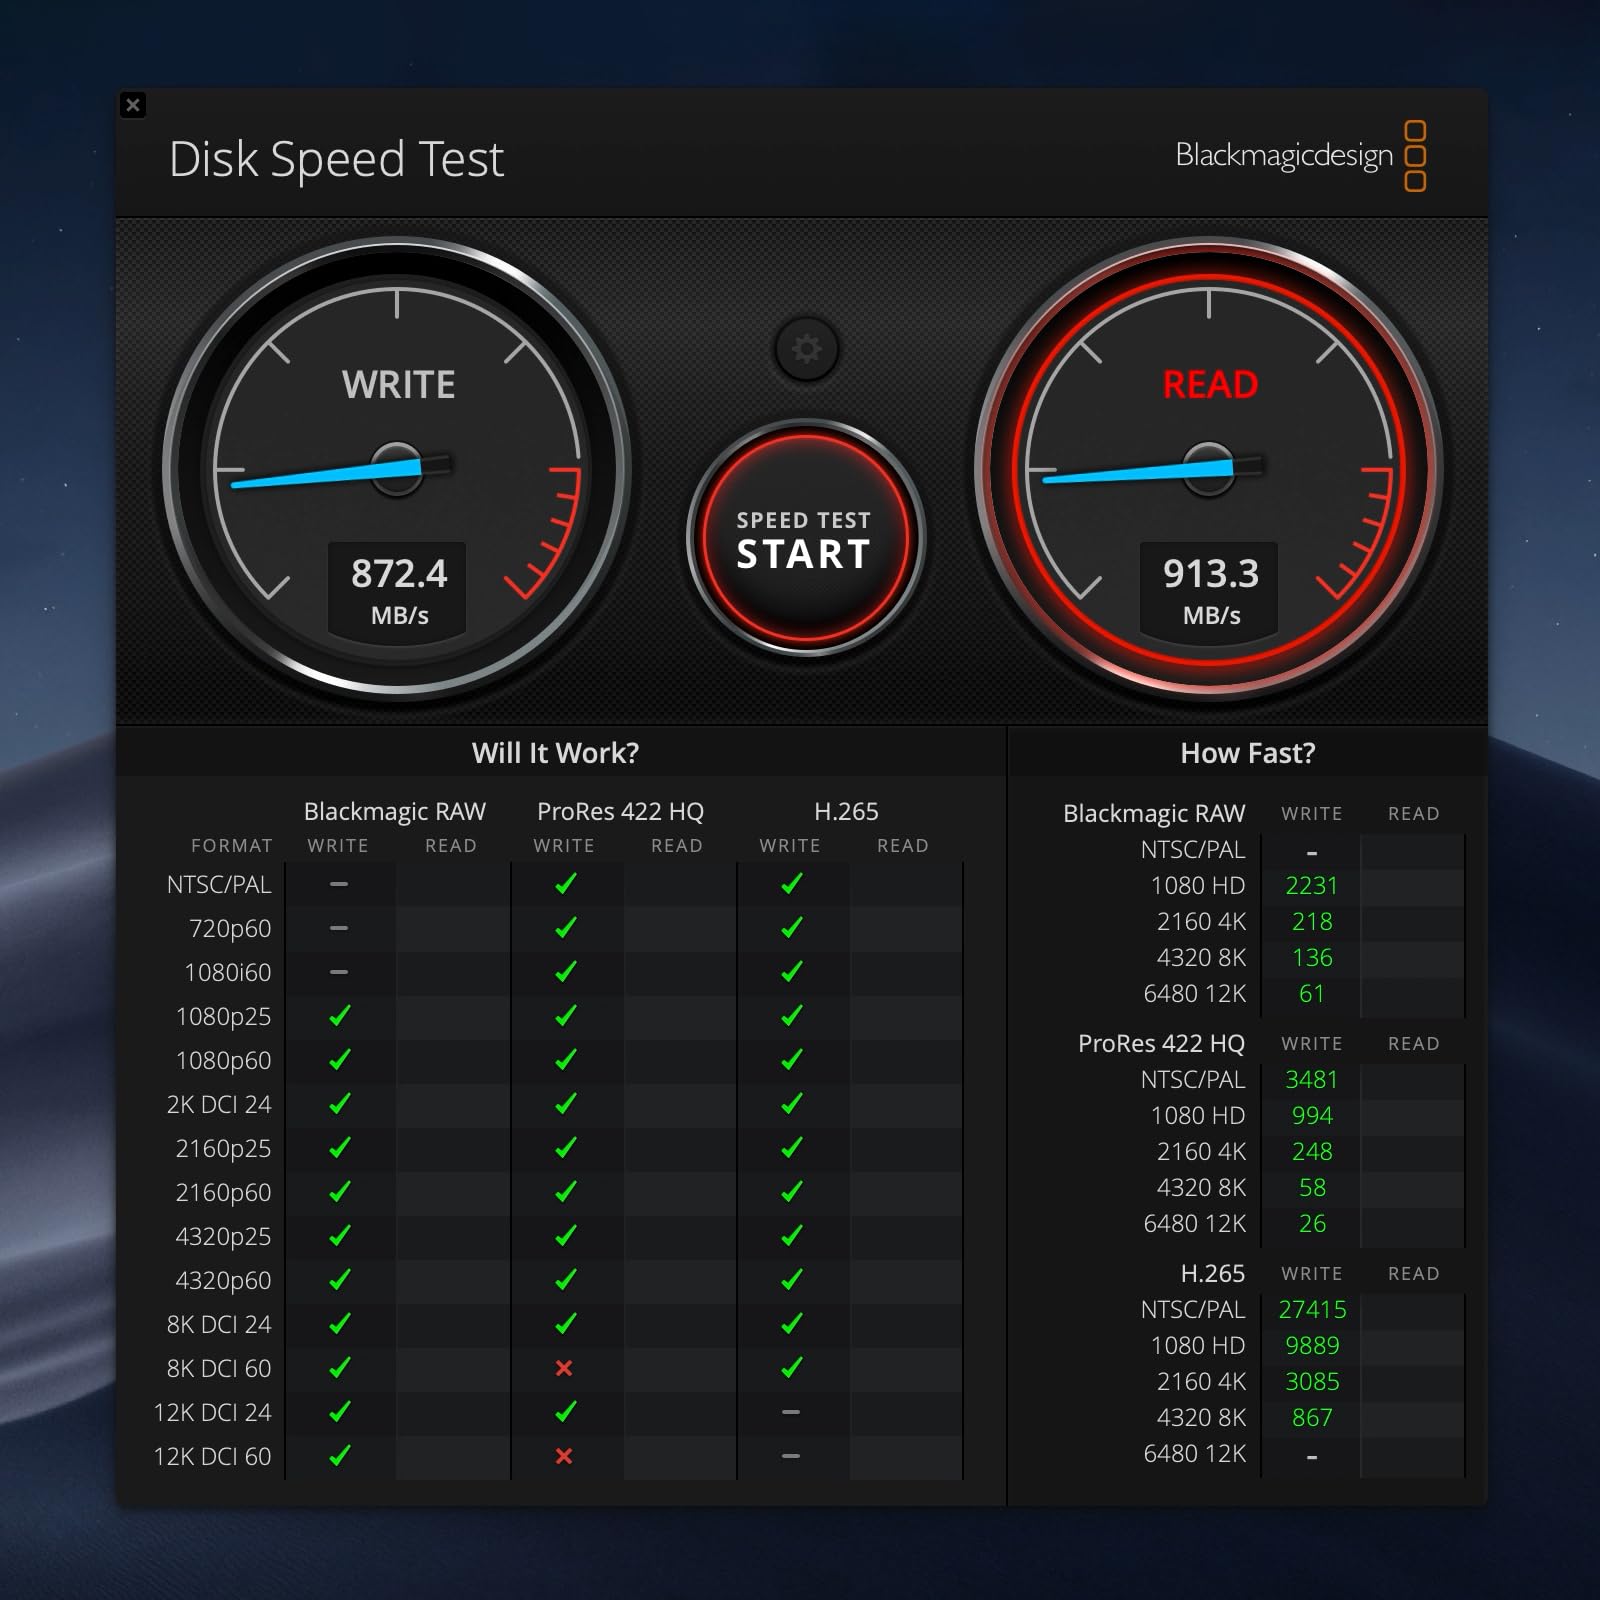Click Blackmagic RAW write checkmark for 1080p25
Viewport: 1600px width, 1600px height.
(x=340, y=1016)
